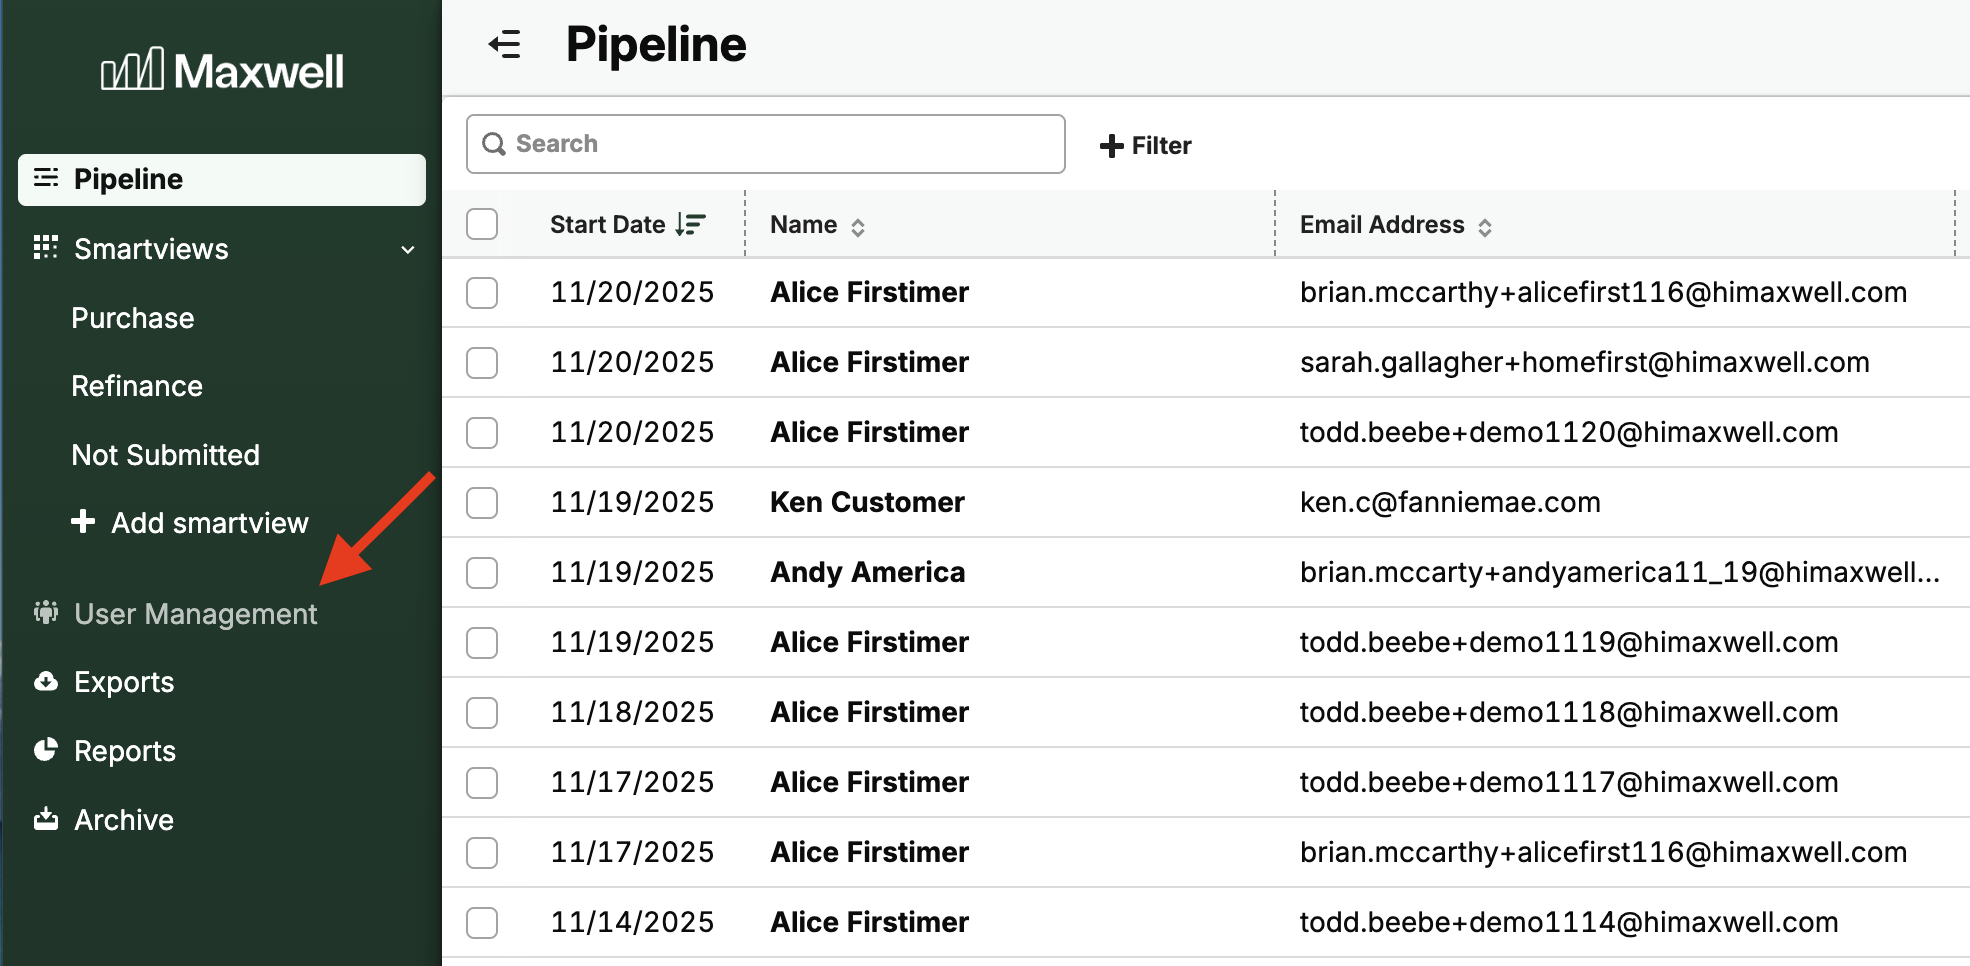The width and height of the screenshot is (1970, 966).
Task: Select the Andy America row checkbox
Action: coord(482,572)
